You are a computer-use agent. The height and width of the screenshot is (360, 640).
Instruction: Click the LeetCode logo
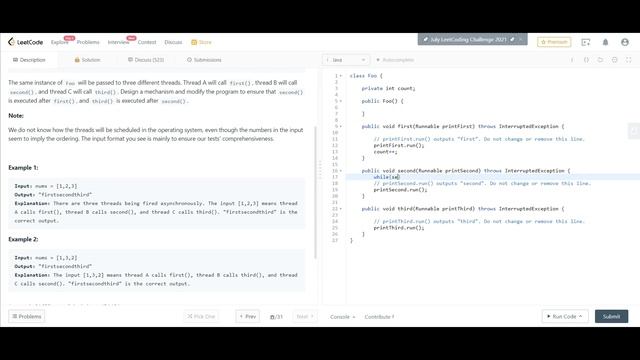[25, 42]
